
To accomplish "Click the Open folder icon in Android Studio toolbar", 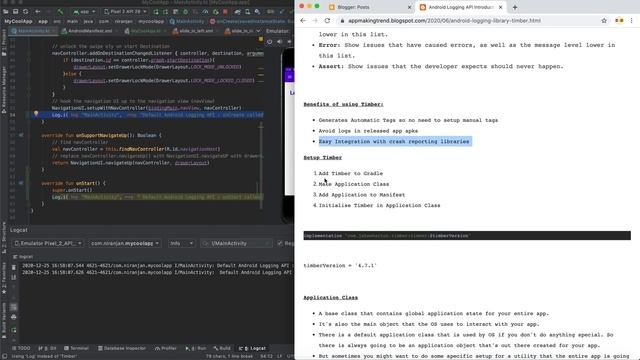I will point(5,11).
